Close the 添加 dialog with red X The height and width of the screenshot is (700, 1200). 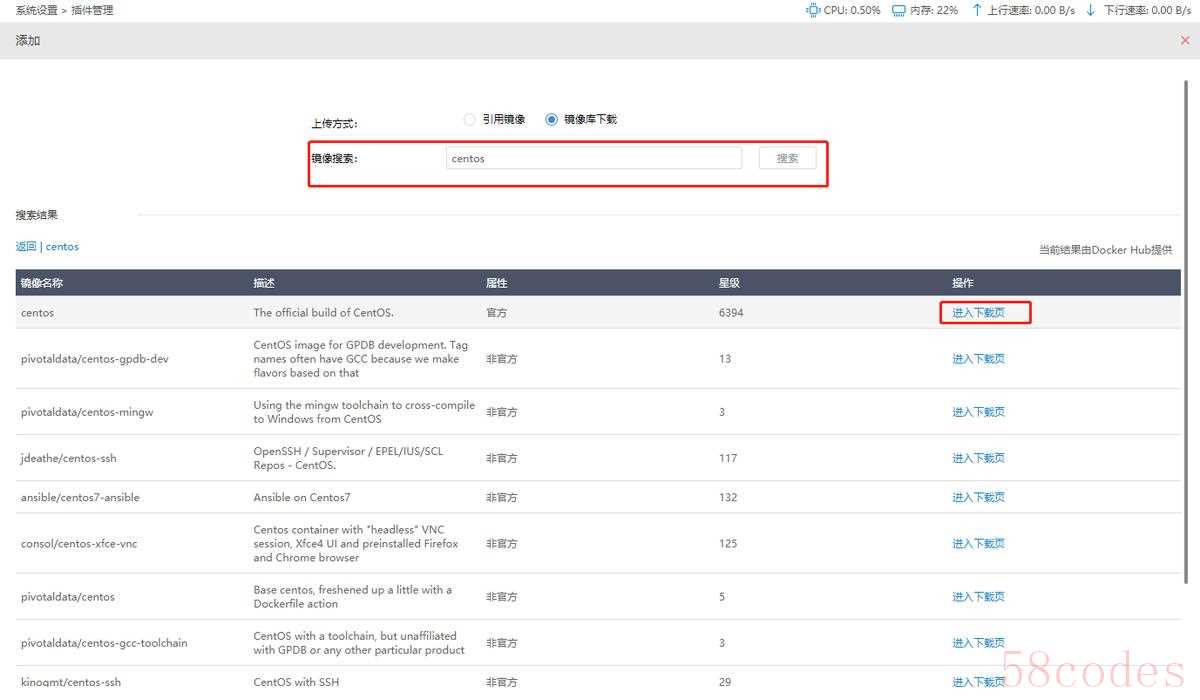(x=1185, y=41)
